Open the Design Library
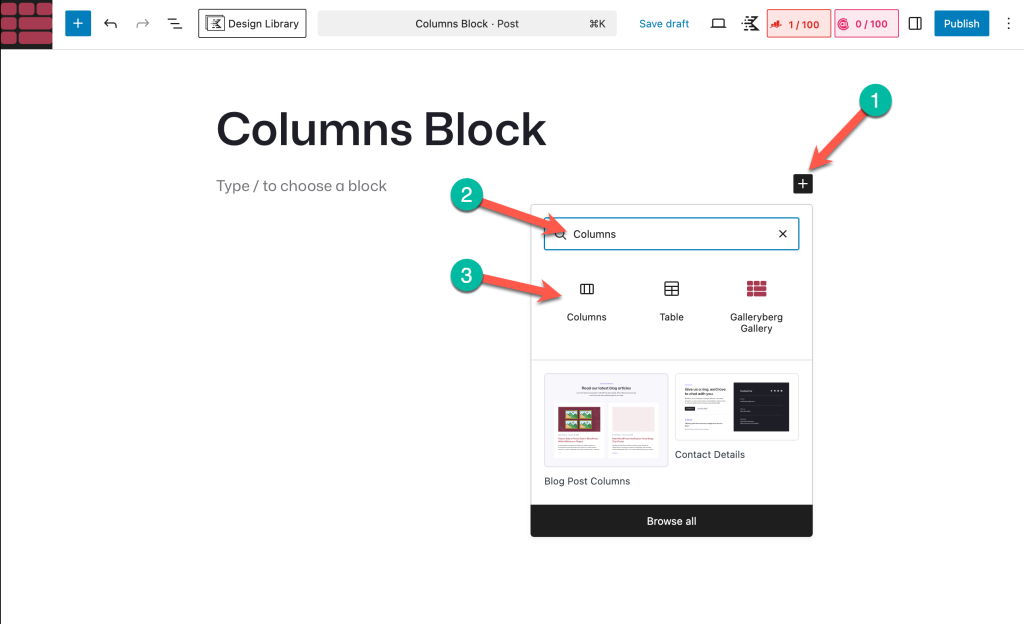Viewport: 1024px width, 624px height. tap(252, 23)
